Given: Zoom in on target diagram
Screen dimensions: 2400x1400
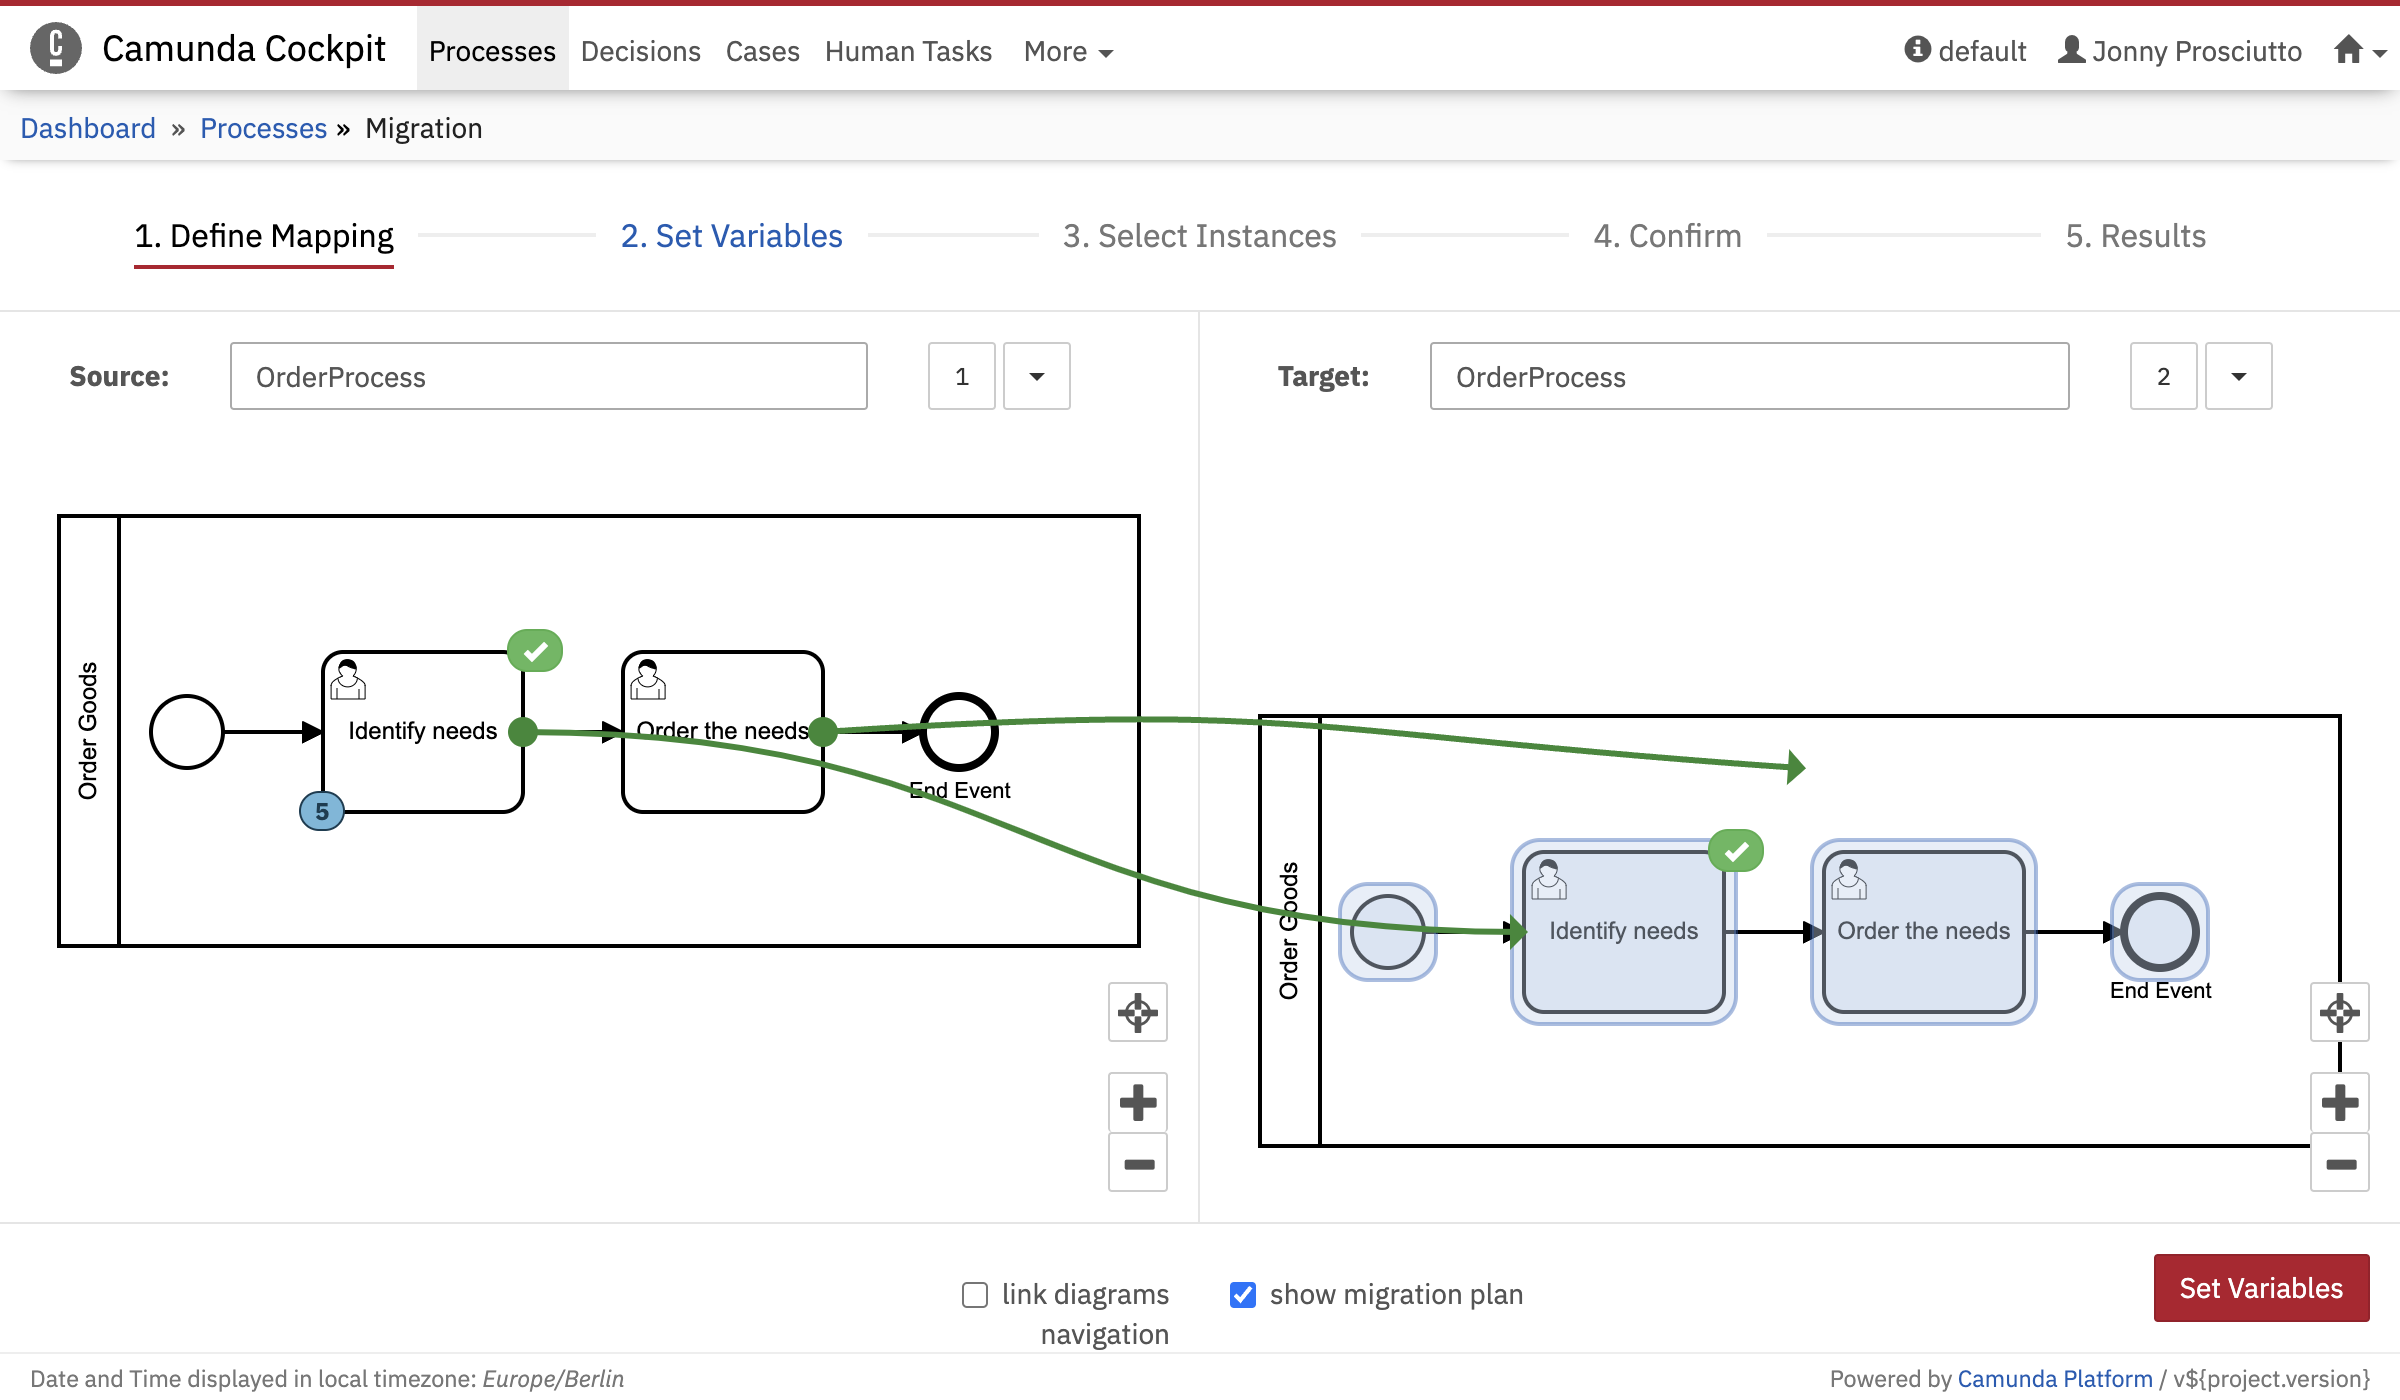Looking at the screenshot, I should [x=2340, y=1103].
